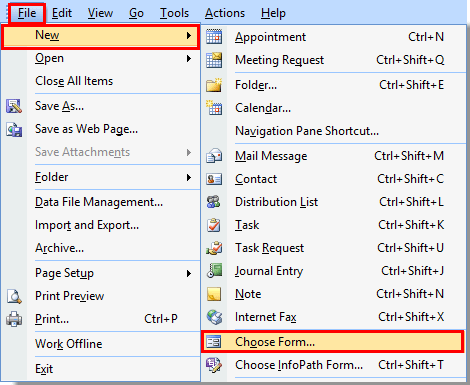
Task: Choose Journal Entry label
Action: tap(269, 271)
